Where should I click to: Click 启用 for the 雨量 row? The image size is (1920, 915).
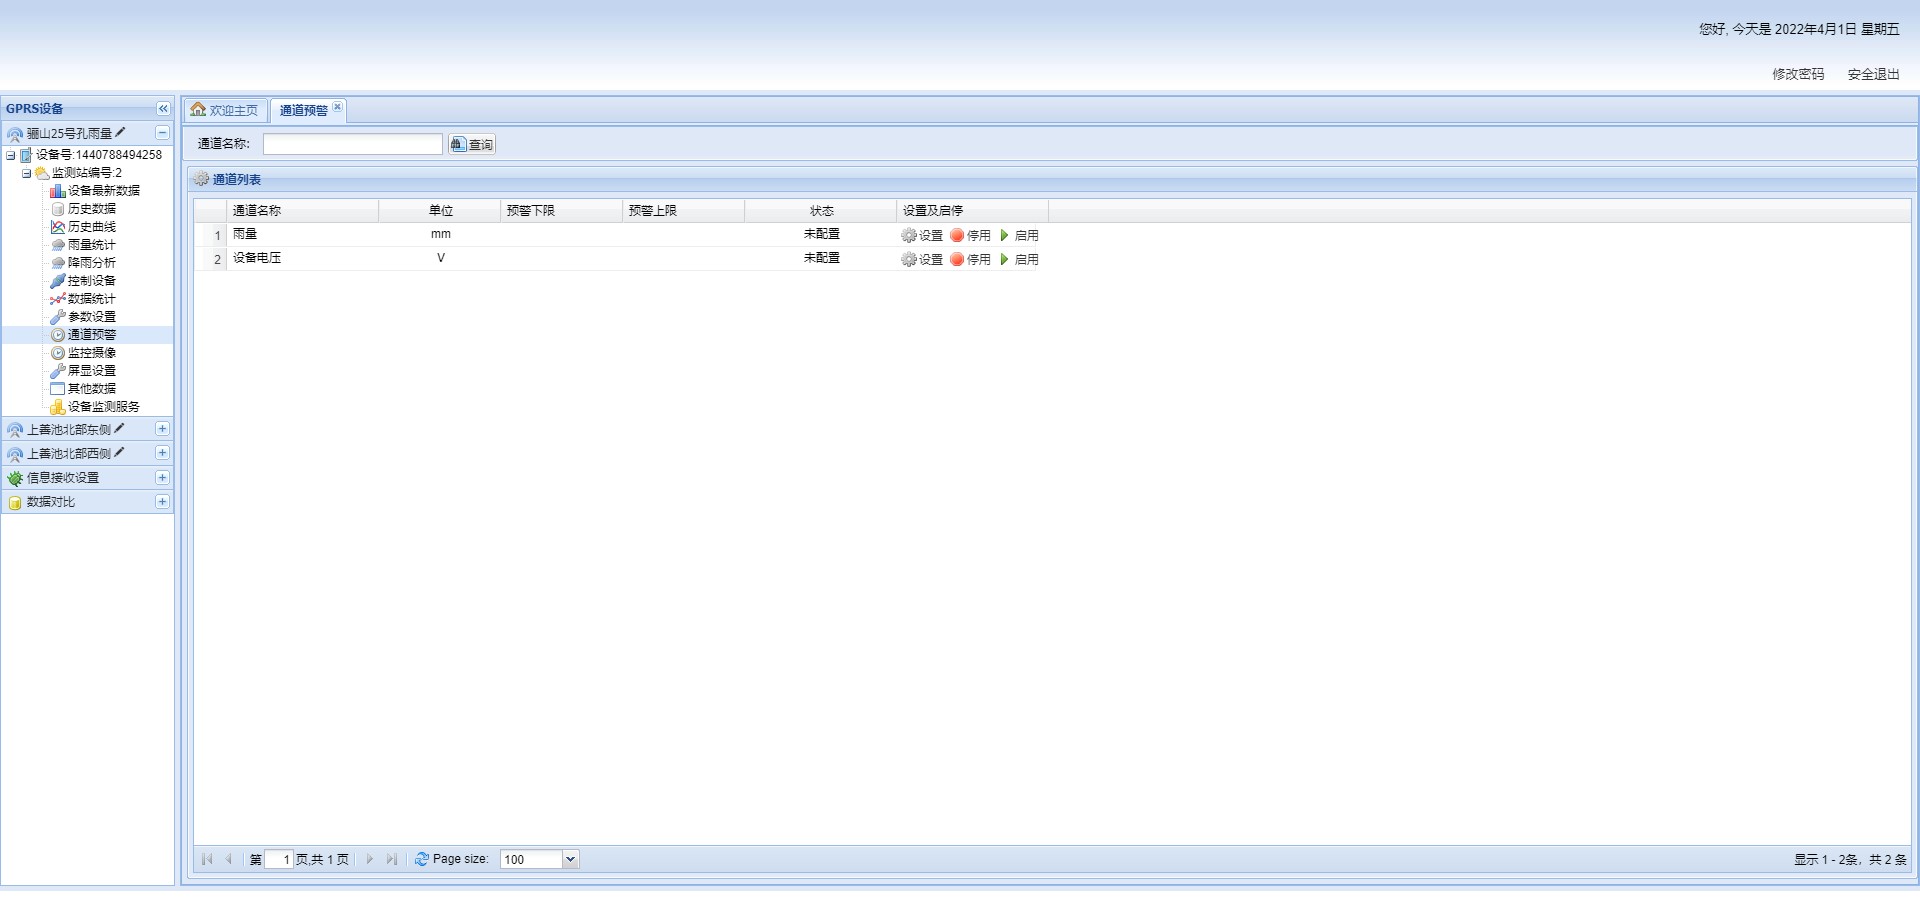[1019, 236]
